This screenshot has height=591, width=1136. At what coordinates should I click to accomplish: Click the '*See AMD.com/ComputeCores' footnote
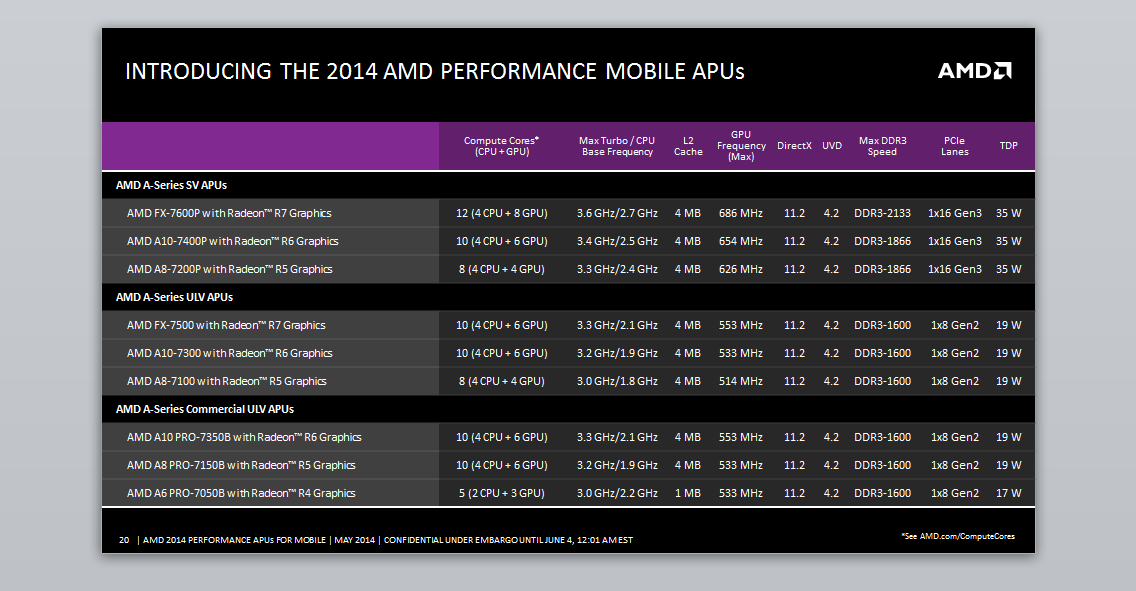[958, 537]
